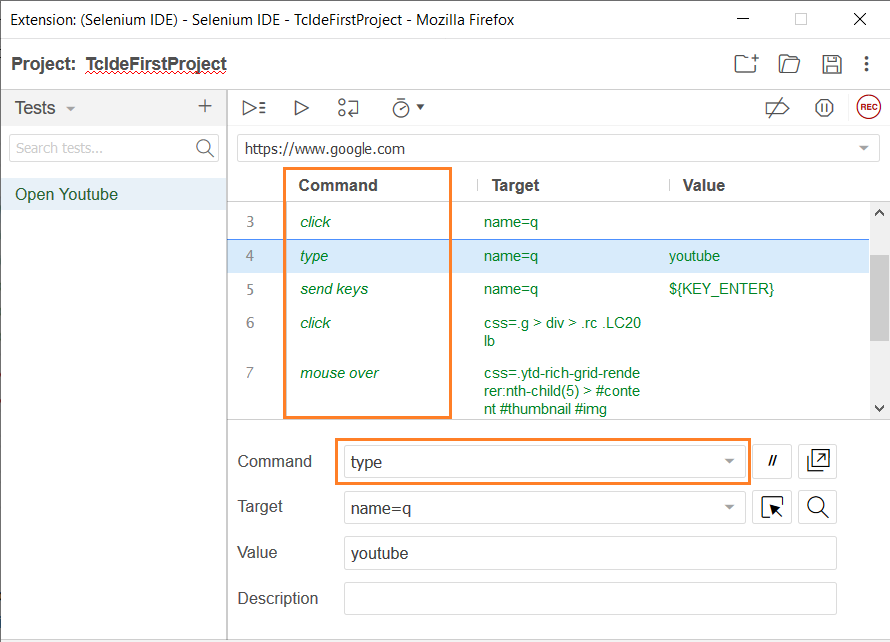The height and width of the screenshot is (642, 890).
Task: Click the new project icon
Action: [746, 64]
